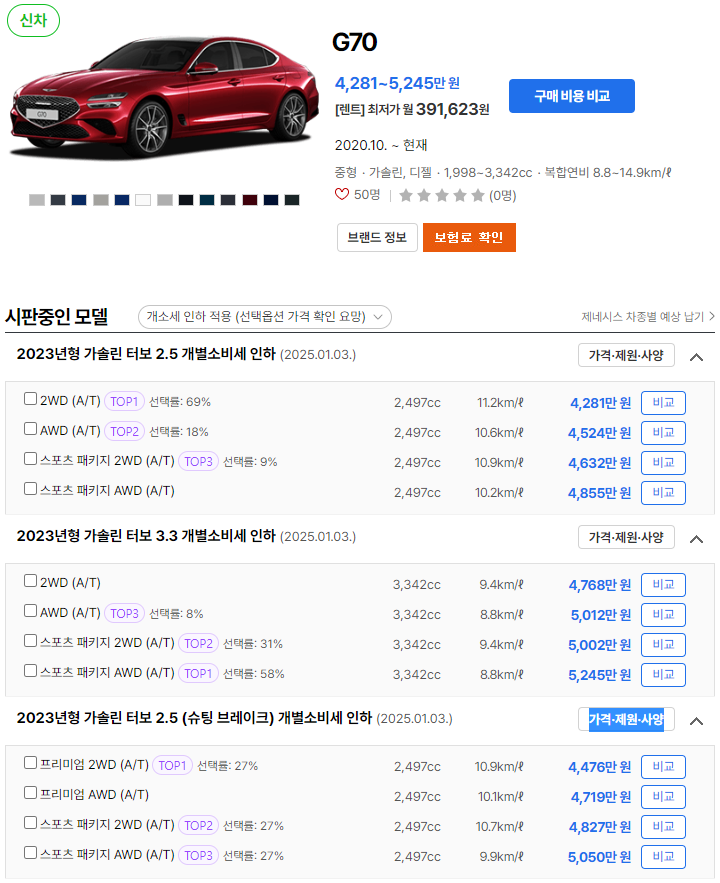Click 비교 for the 4,855만 원 model
720x883 pixels.
pyautogui.click(x=663, y=493)
